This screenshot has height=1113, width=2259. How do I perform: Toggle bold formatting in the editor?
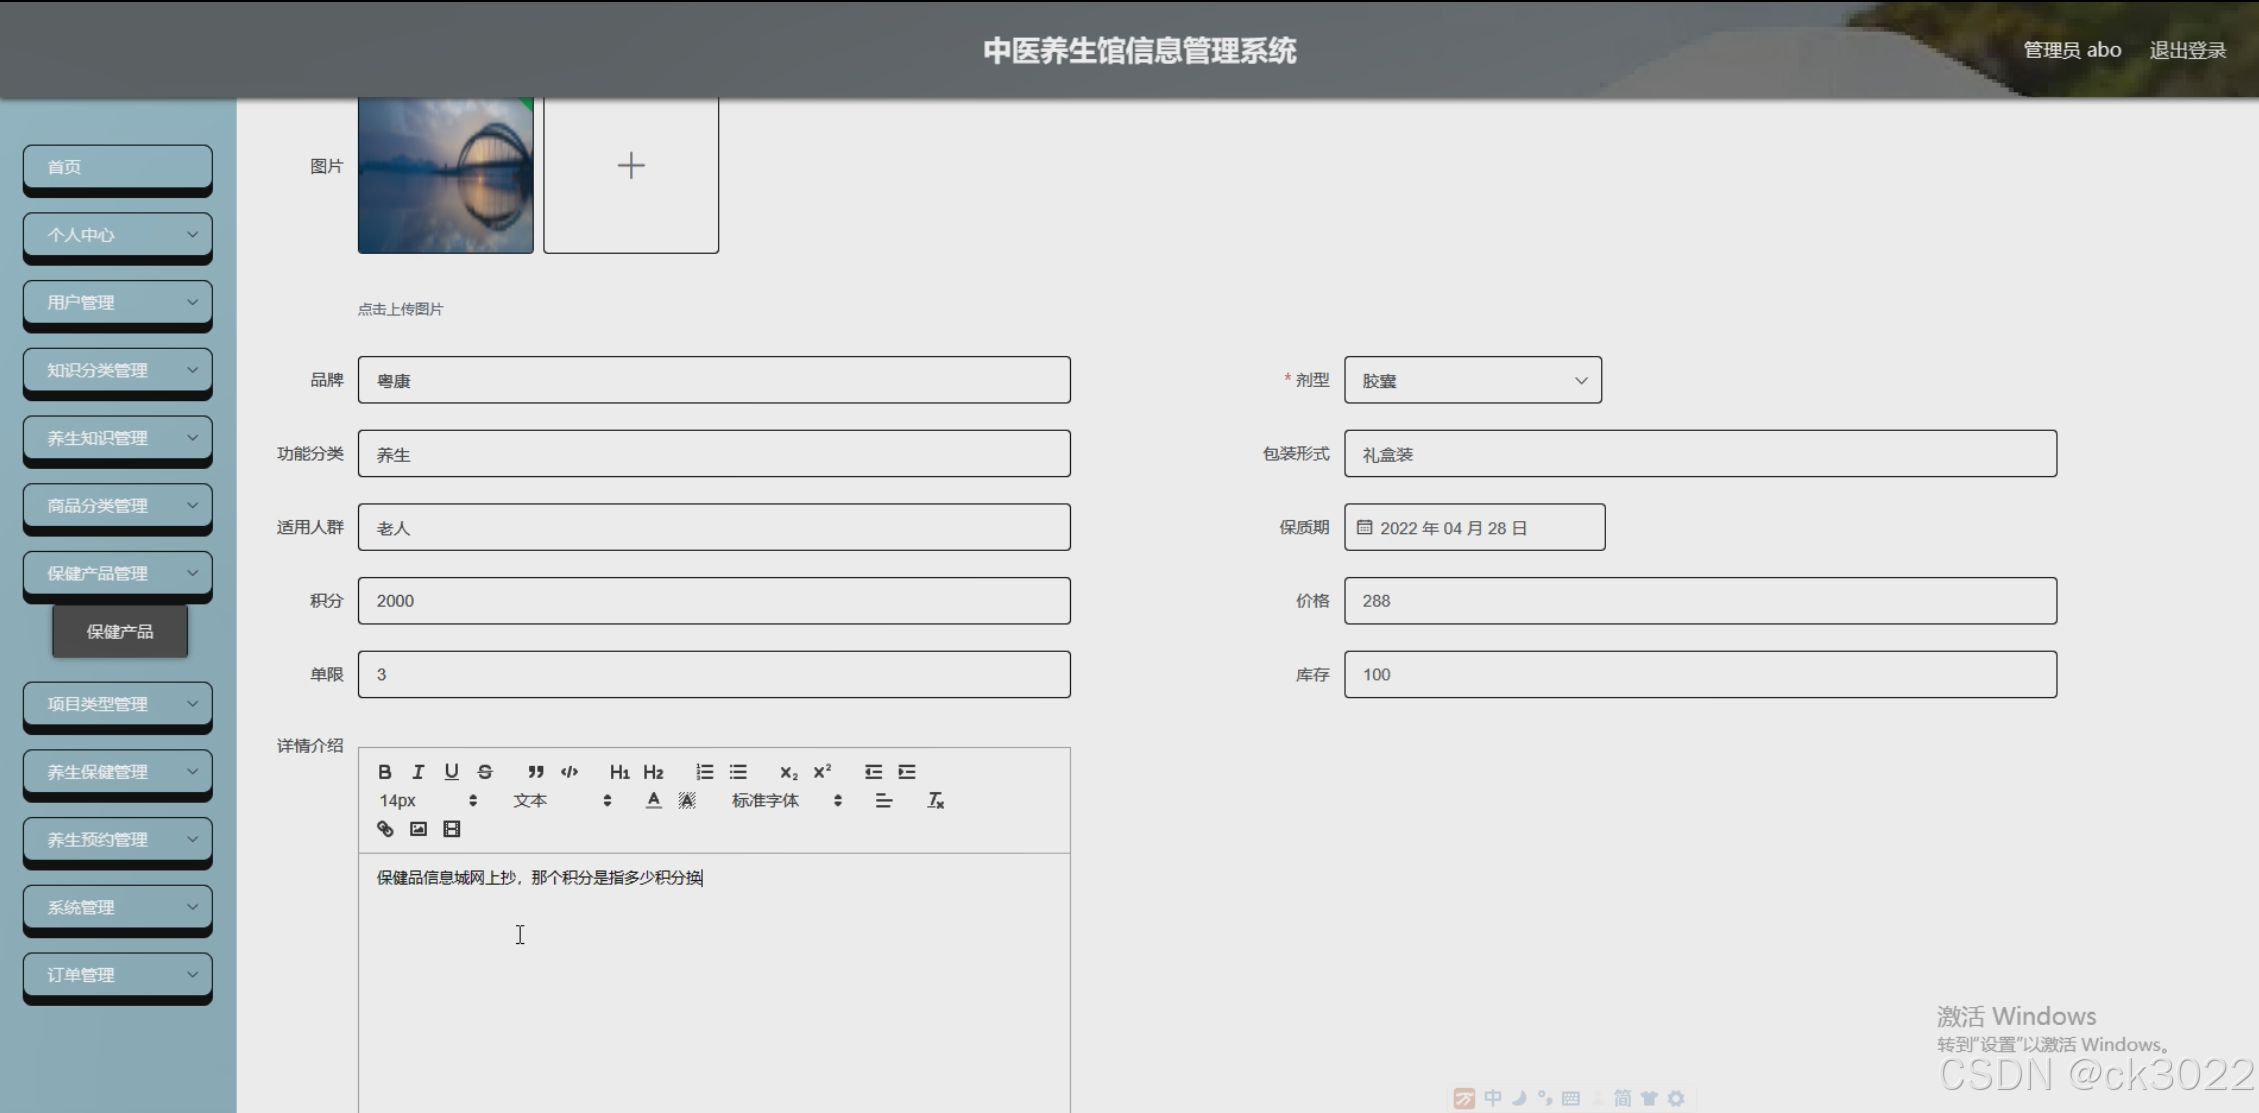(384, 772)
